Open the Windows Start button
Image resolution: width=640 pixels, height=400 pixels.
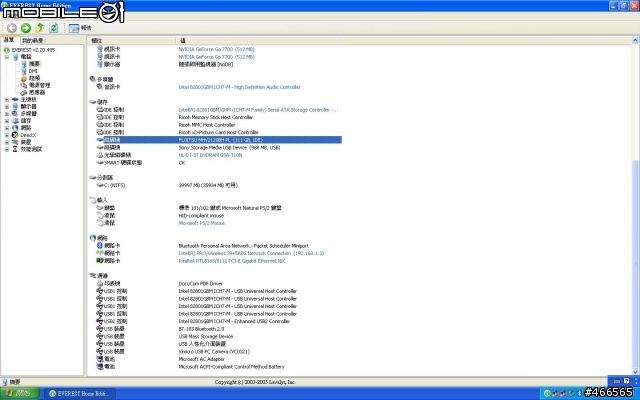[x=20, y=393]
